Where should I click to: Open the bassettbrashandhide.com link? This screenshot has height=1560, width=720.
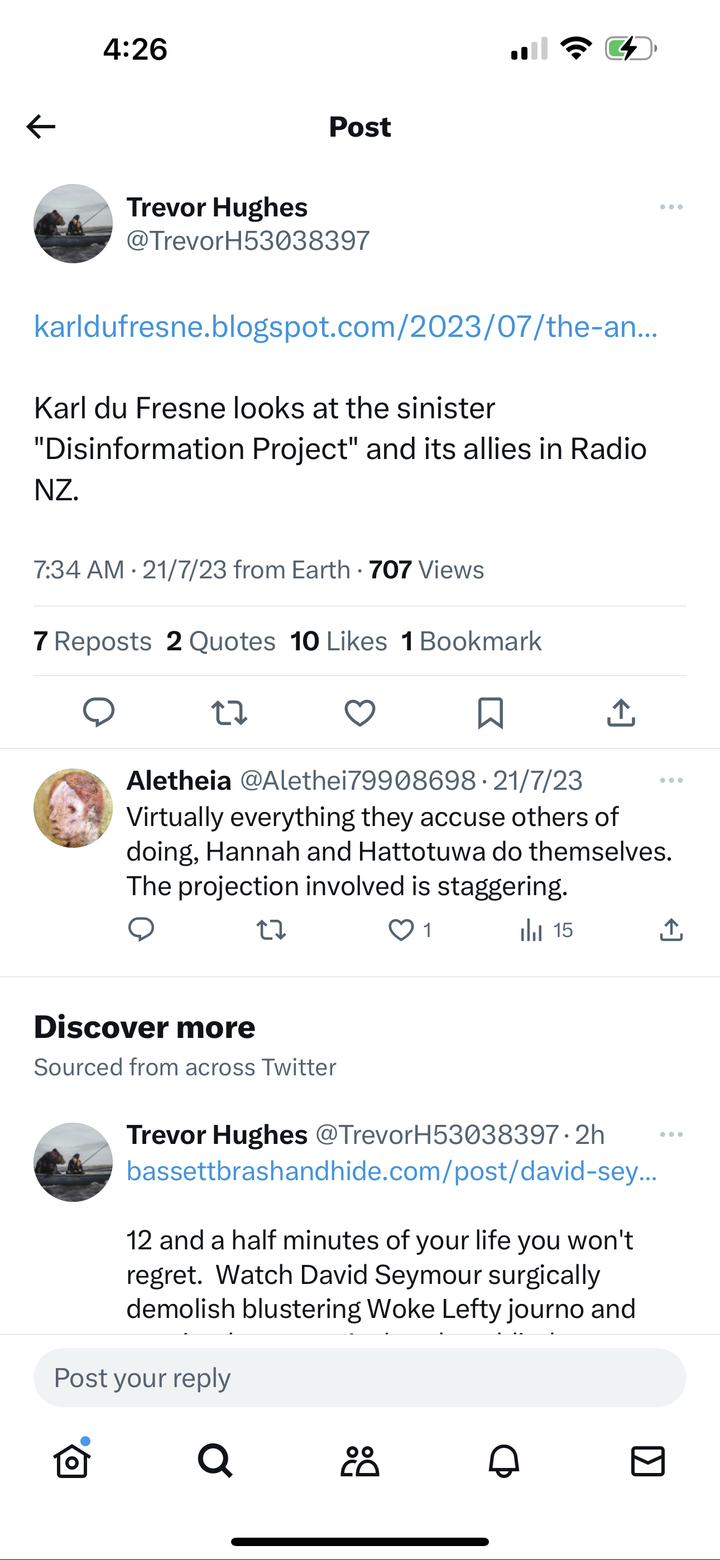392,1171
